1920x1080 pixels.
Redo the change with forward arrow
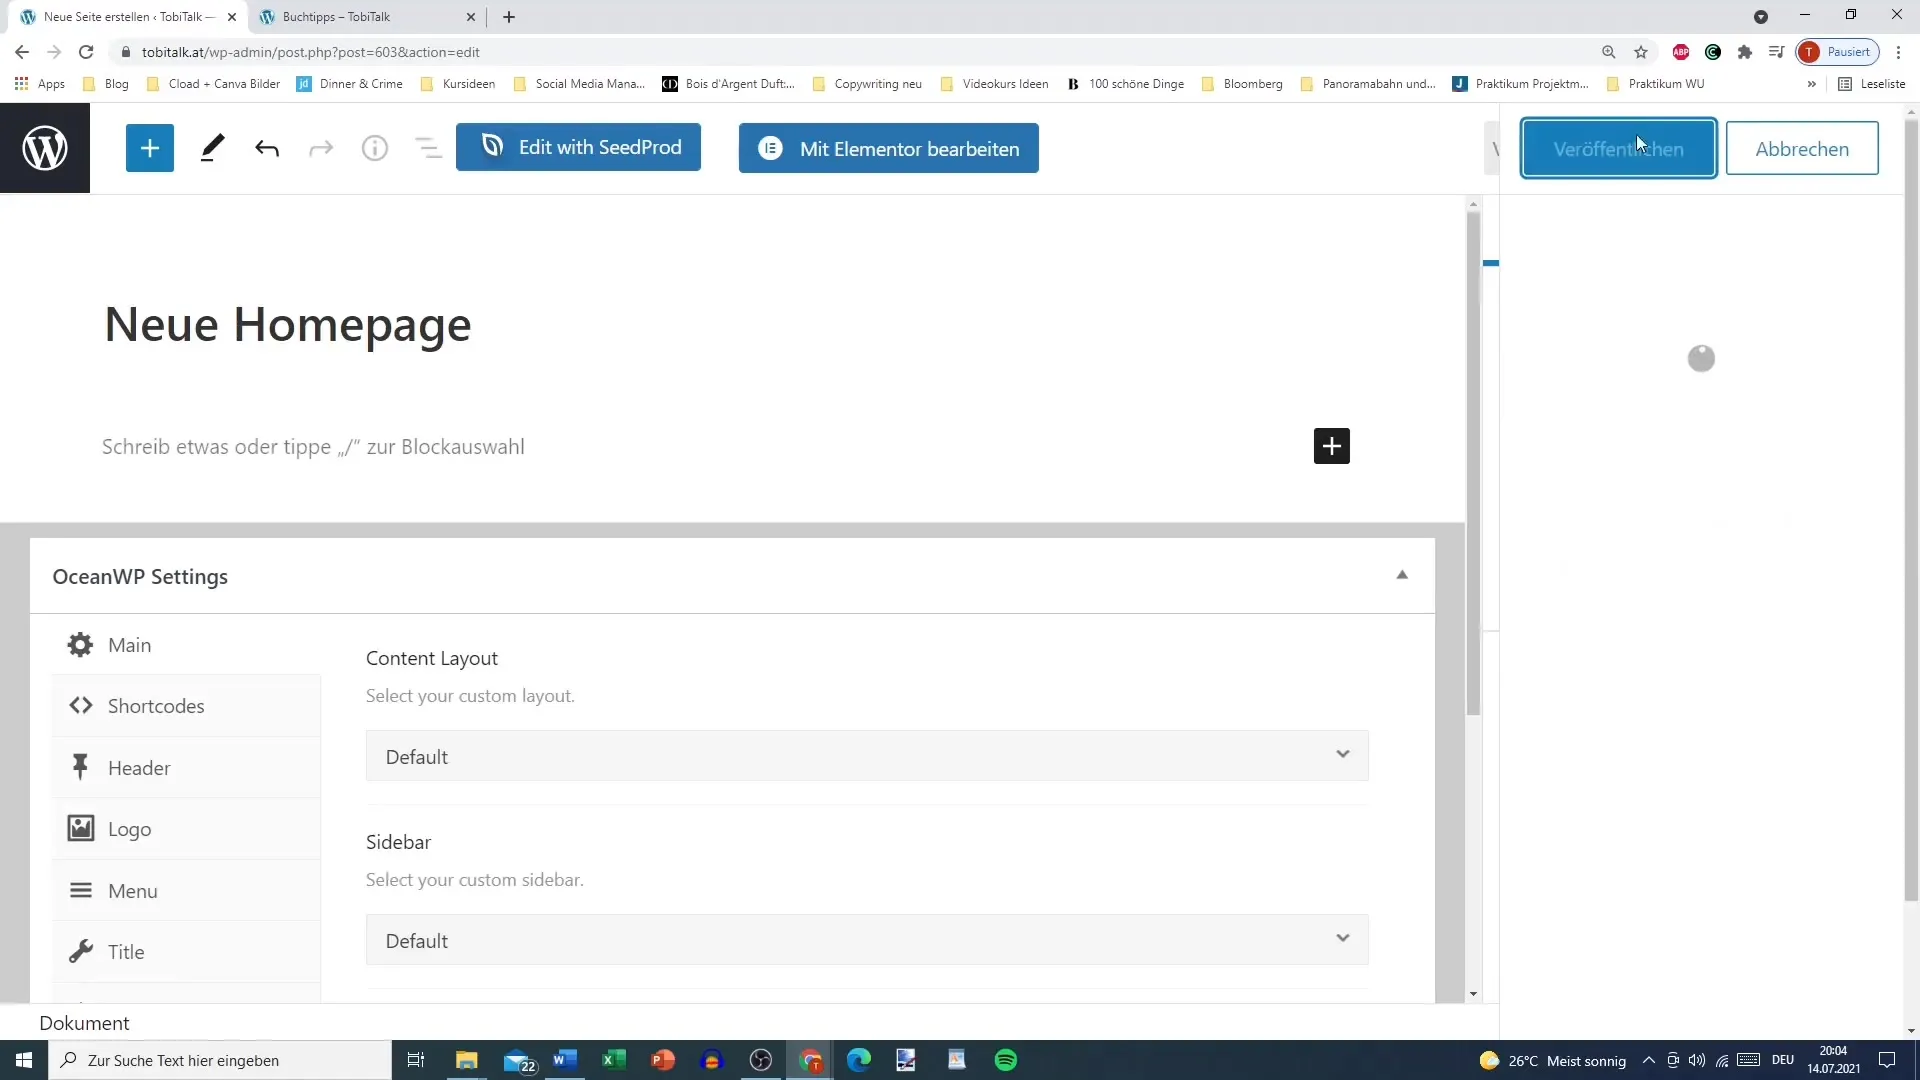coord(321,148)
